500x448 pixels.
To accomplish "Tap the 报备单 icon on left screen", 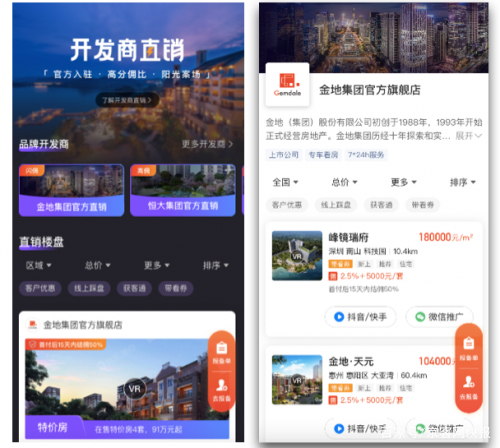I will (222, 352).
